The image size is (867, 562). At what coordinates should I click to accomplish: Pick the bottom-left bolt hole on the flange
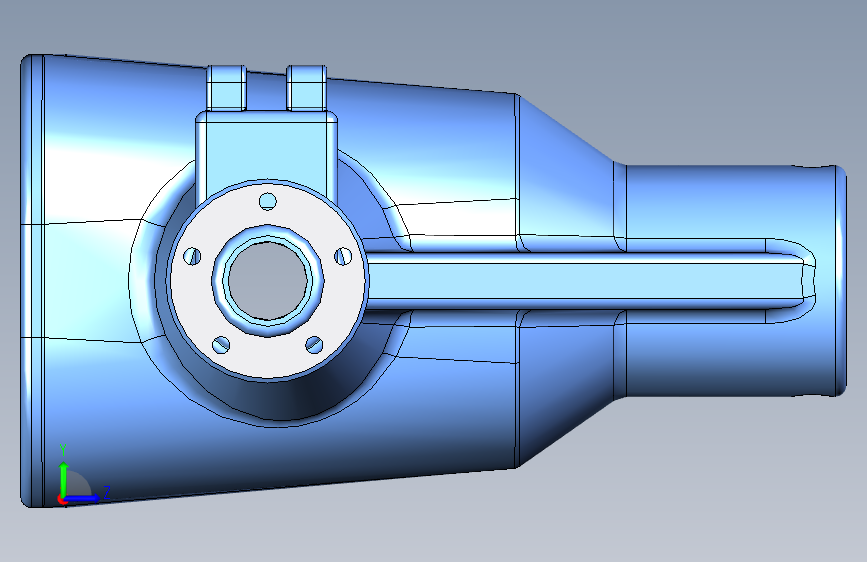click(x=221, y=345)
